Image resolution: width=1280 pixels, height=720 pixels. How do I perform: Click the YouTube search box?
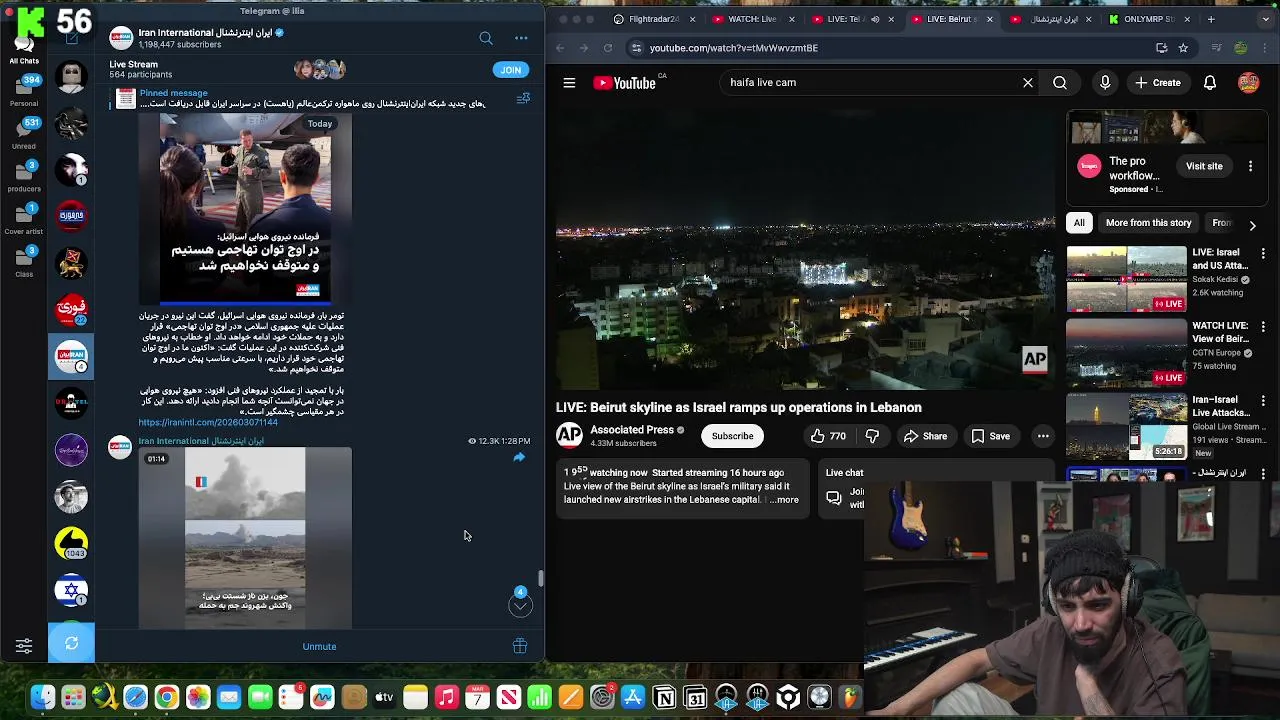pos(868,83)
